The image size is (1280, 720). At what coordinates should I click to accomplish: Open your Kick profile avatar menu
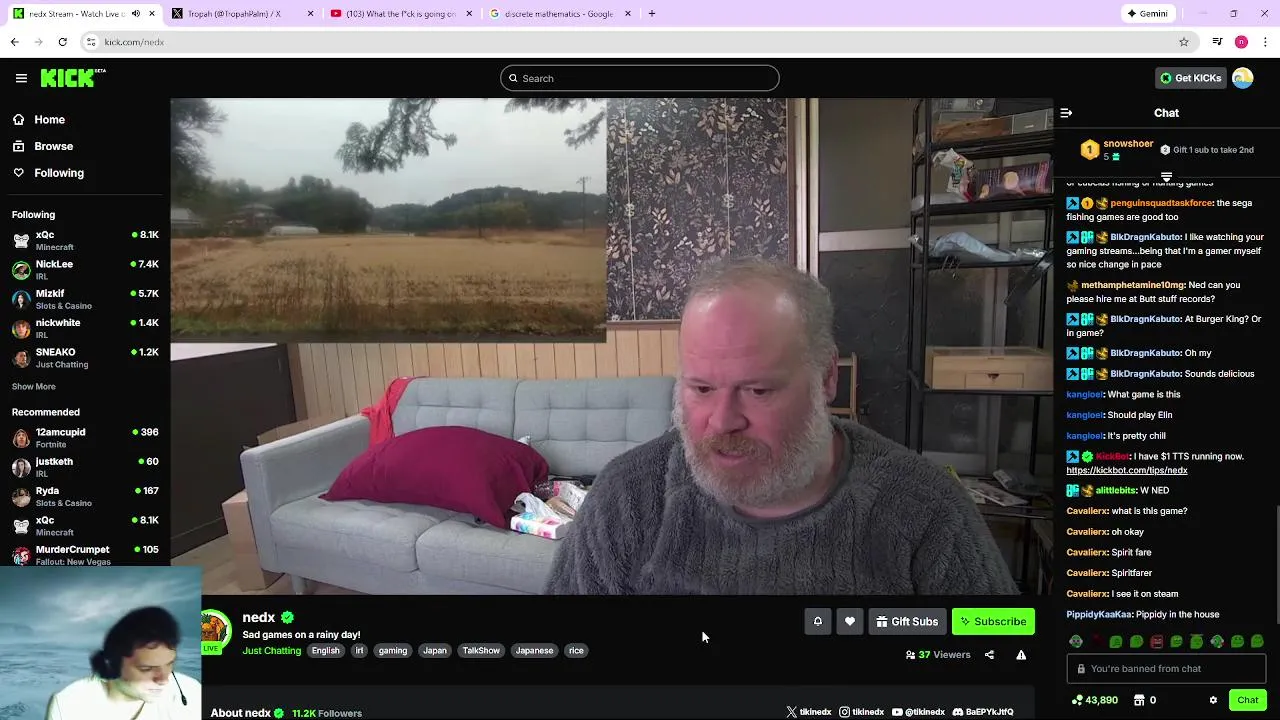[1243, 78]
